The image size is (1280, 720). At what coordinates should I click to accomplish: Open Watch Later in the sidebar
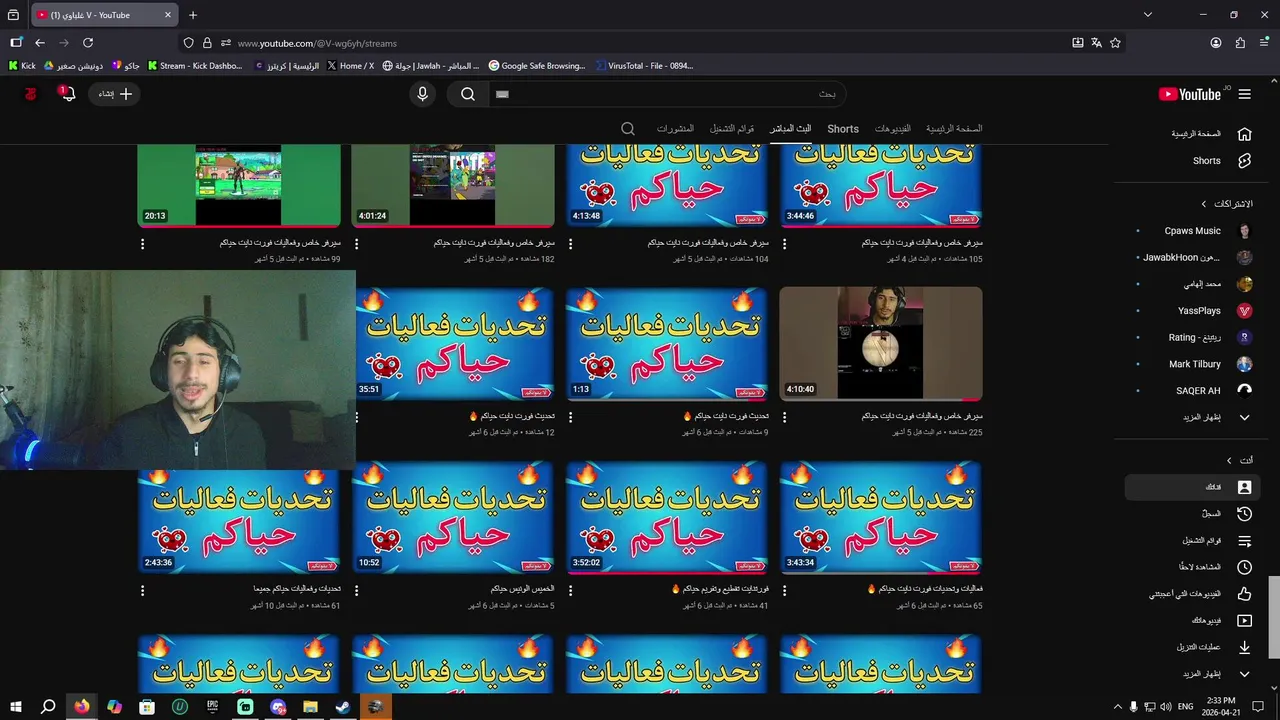[x=1194, y=567]
